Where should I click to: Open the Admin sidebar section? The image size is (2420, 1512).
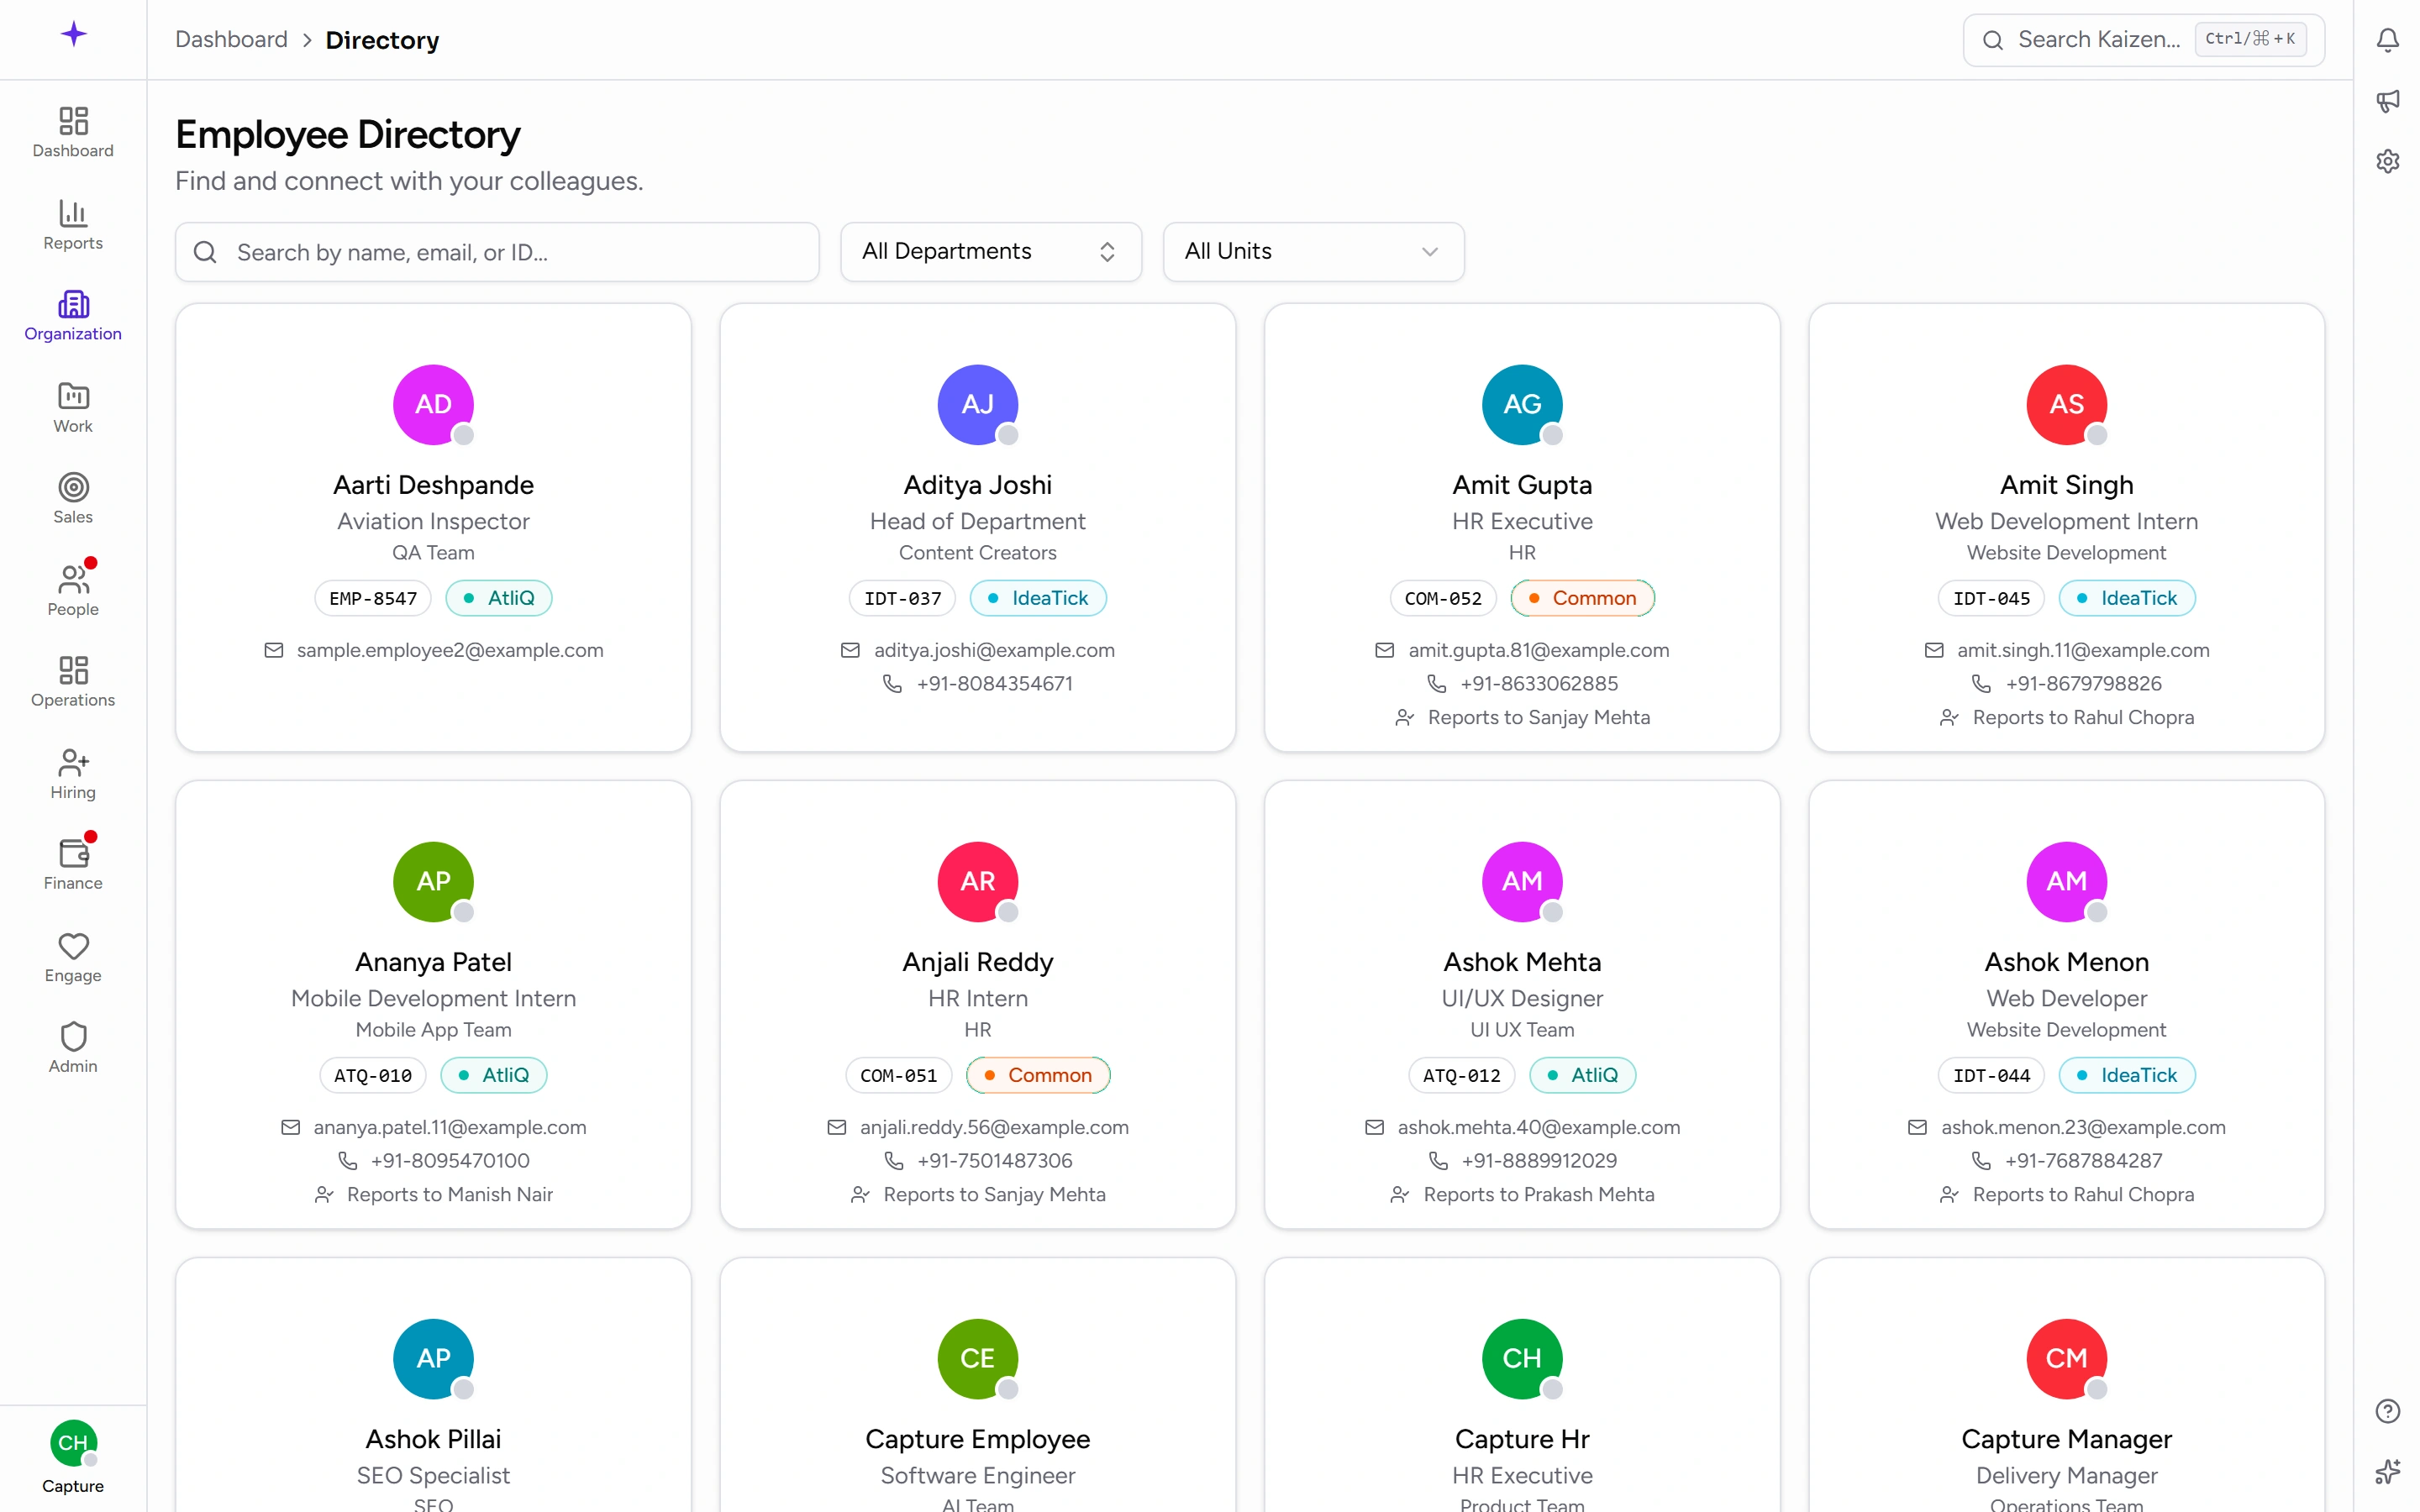click(73, 1048)
